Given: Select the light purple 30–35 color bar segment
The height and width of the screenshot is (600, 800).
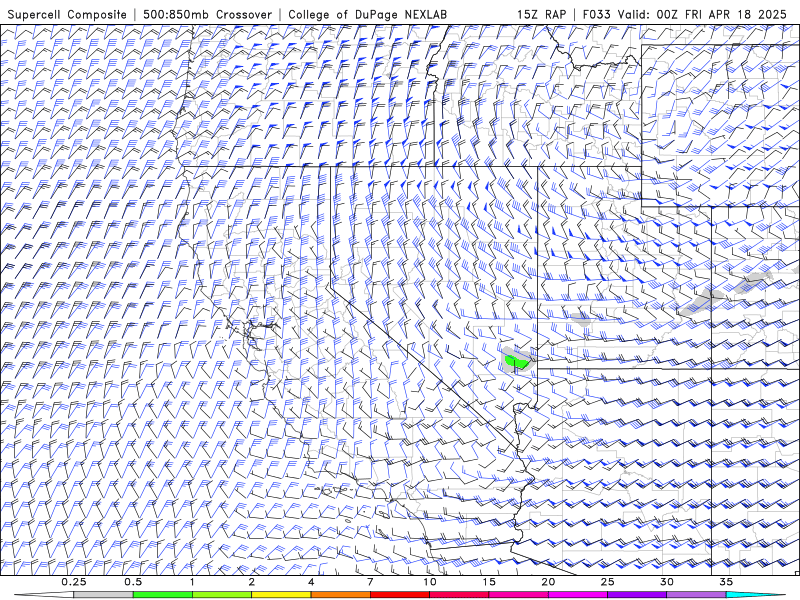Looking at the screenshot, I should 696,595.
